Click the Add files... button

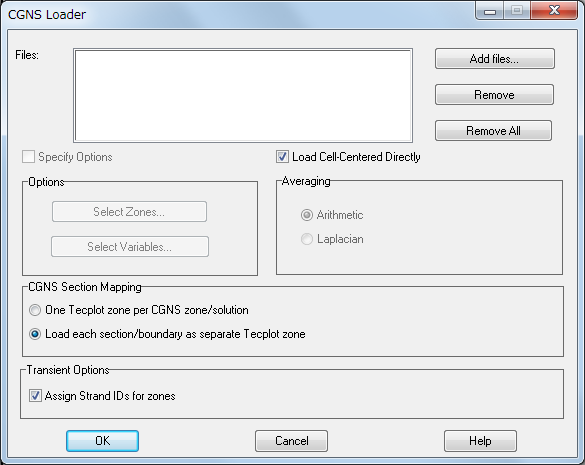pos(494,59)
